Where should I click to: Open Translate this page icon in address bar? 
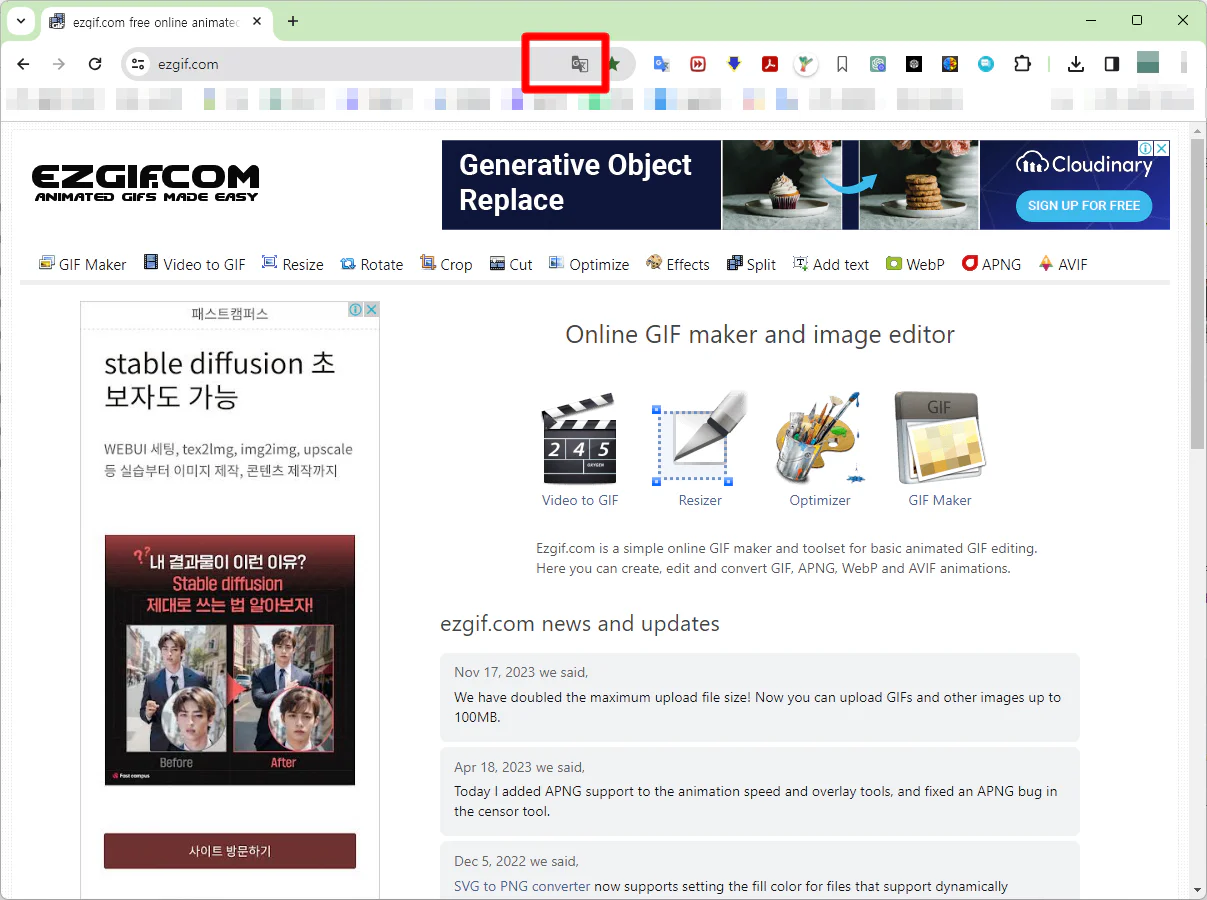click(579, 64)
